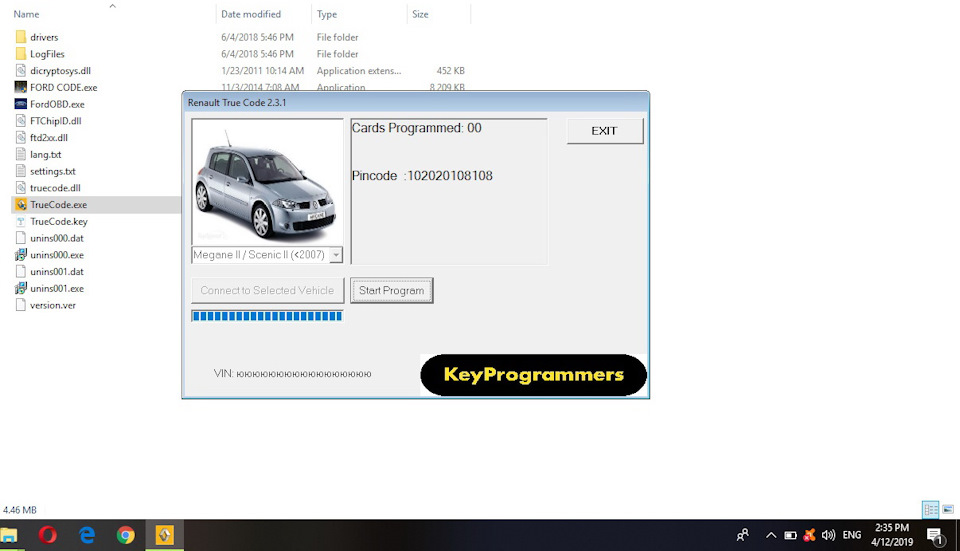The width and height of the screenshot is (960, 551).
Task: Open the drivers folder icon
Action: tap(21, 37)
